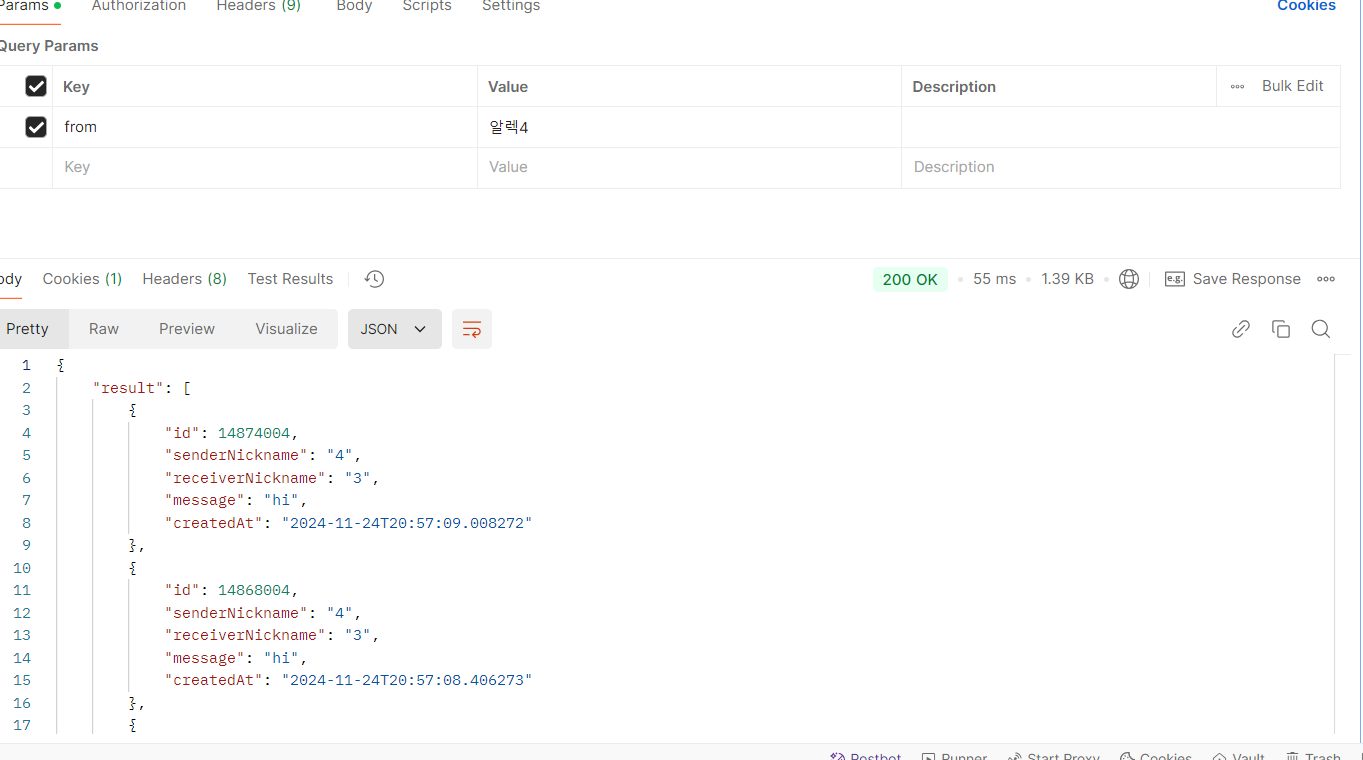
Task: Click the empty Value placeholder field
Action: 690,167
